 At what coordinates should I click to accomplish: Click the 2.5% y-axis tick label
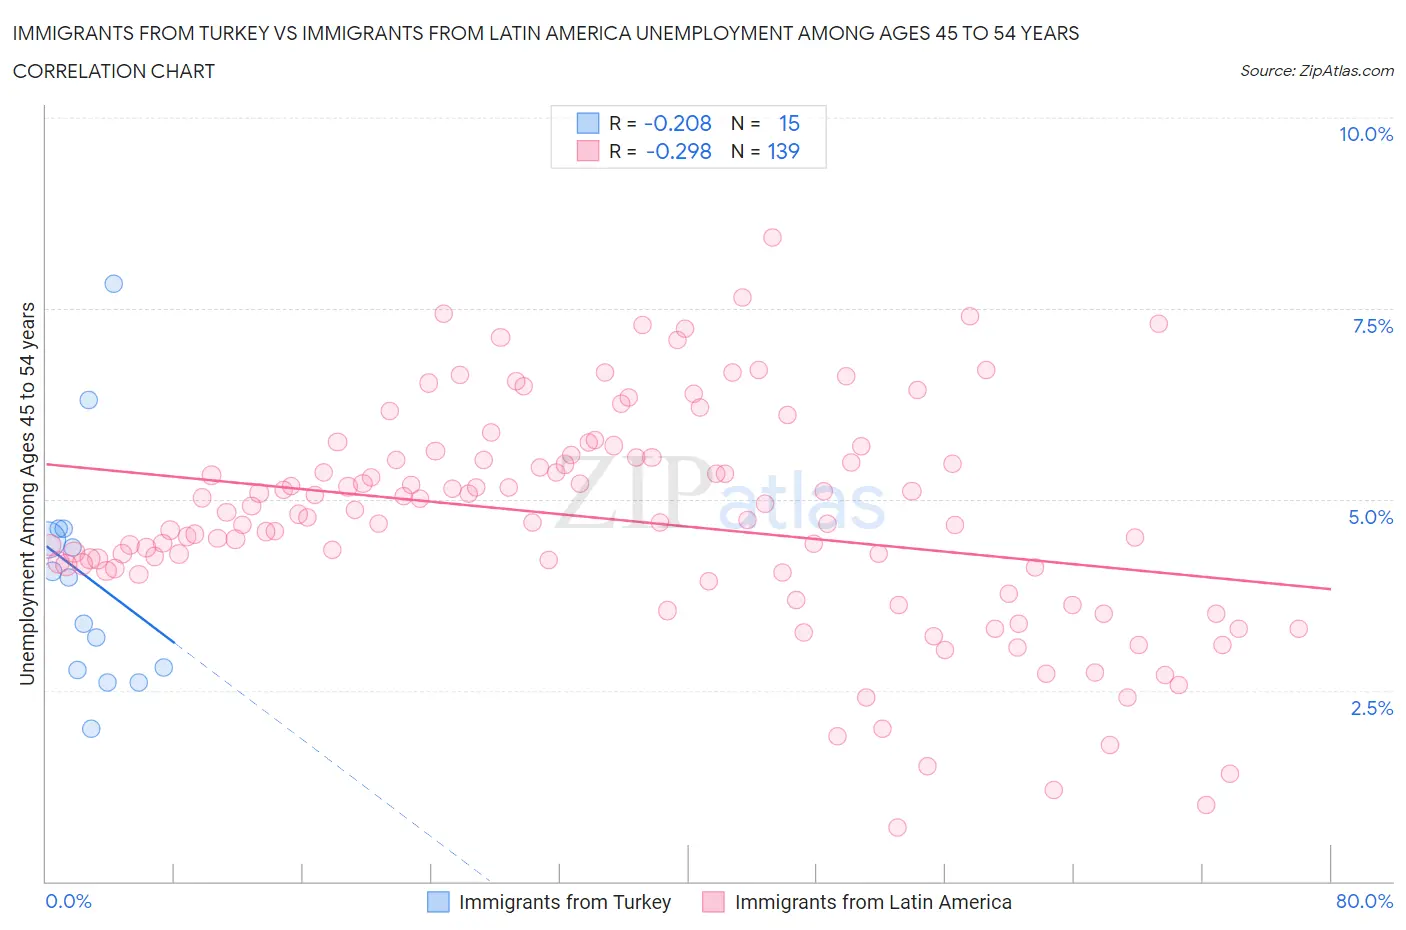(1371, 708)
